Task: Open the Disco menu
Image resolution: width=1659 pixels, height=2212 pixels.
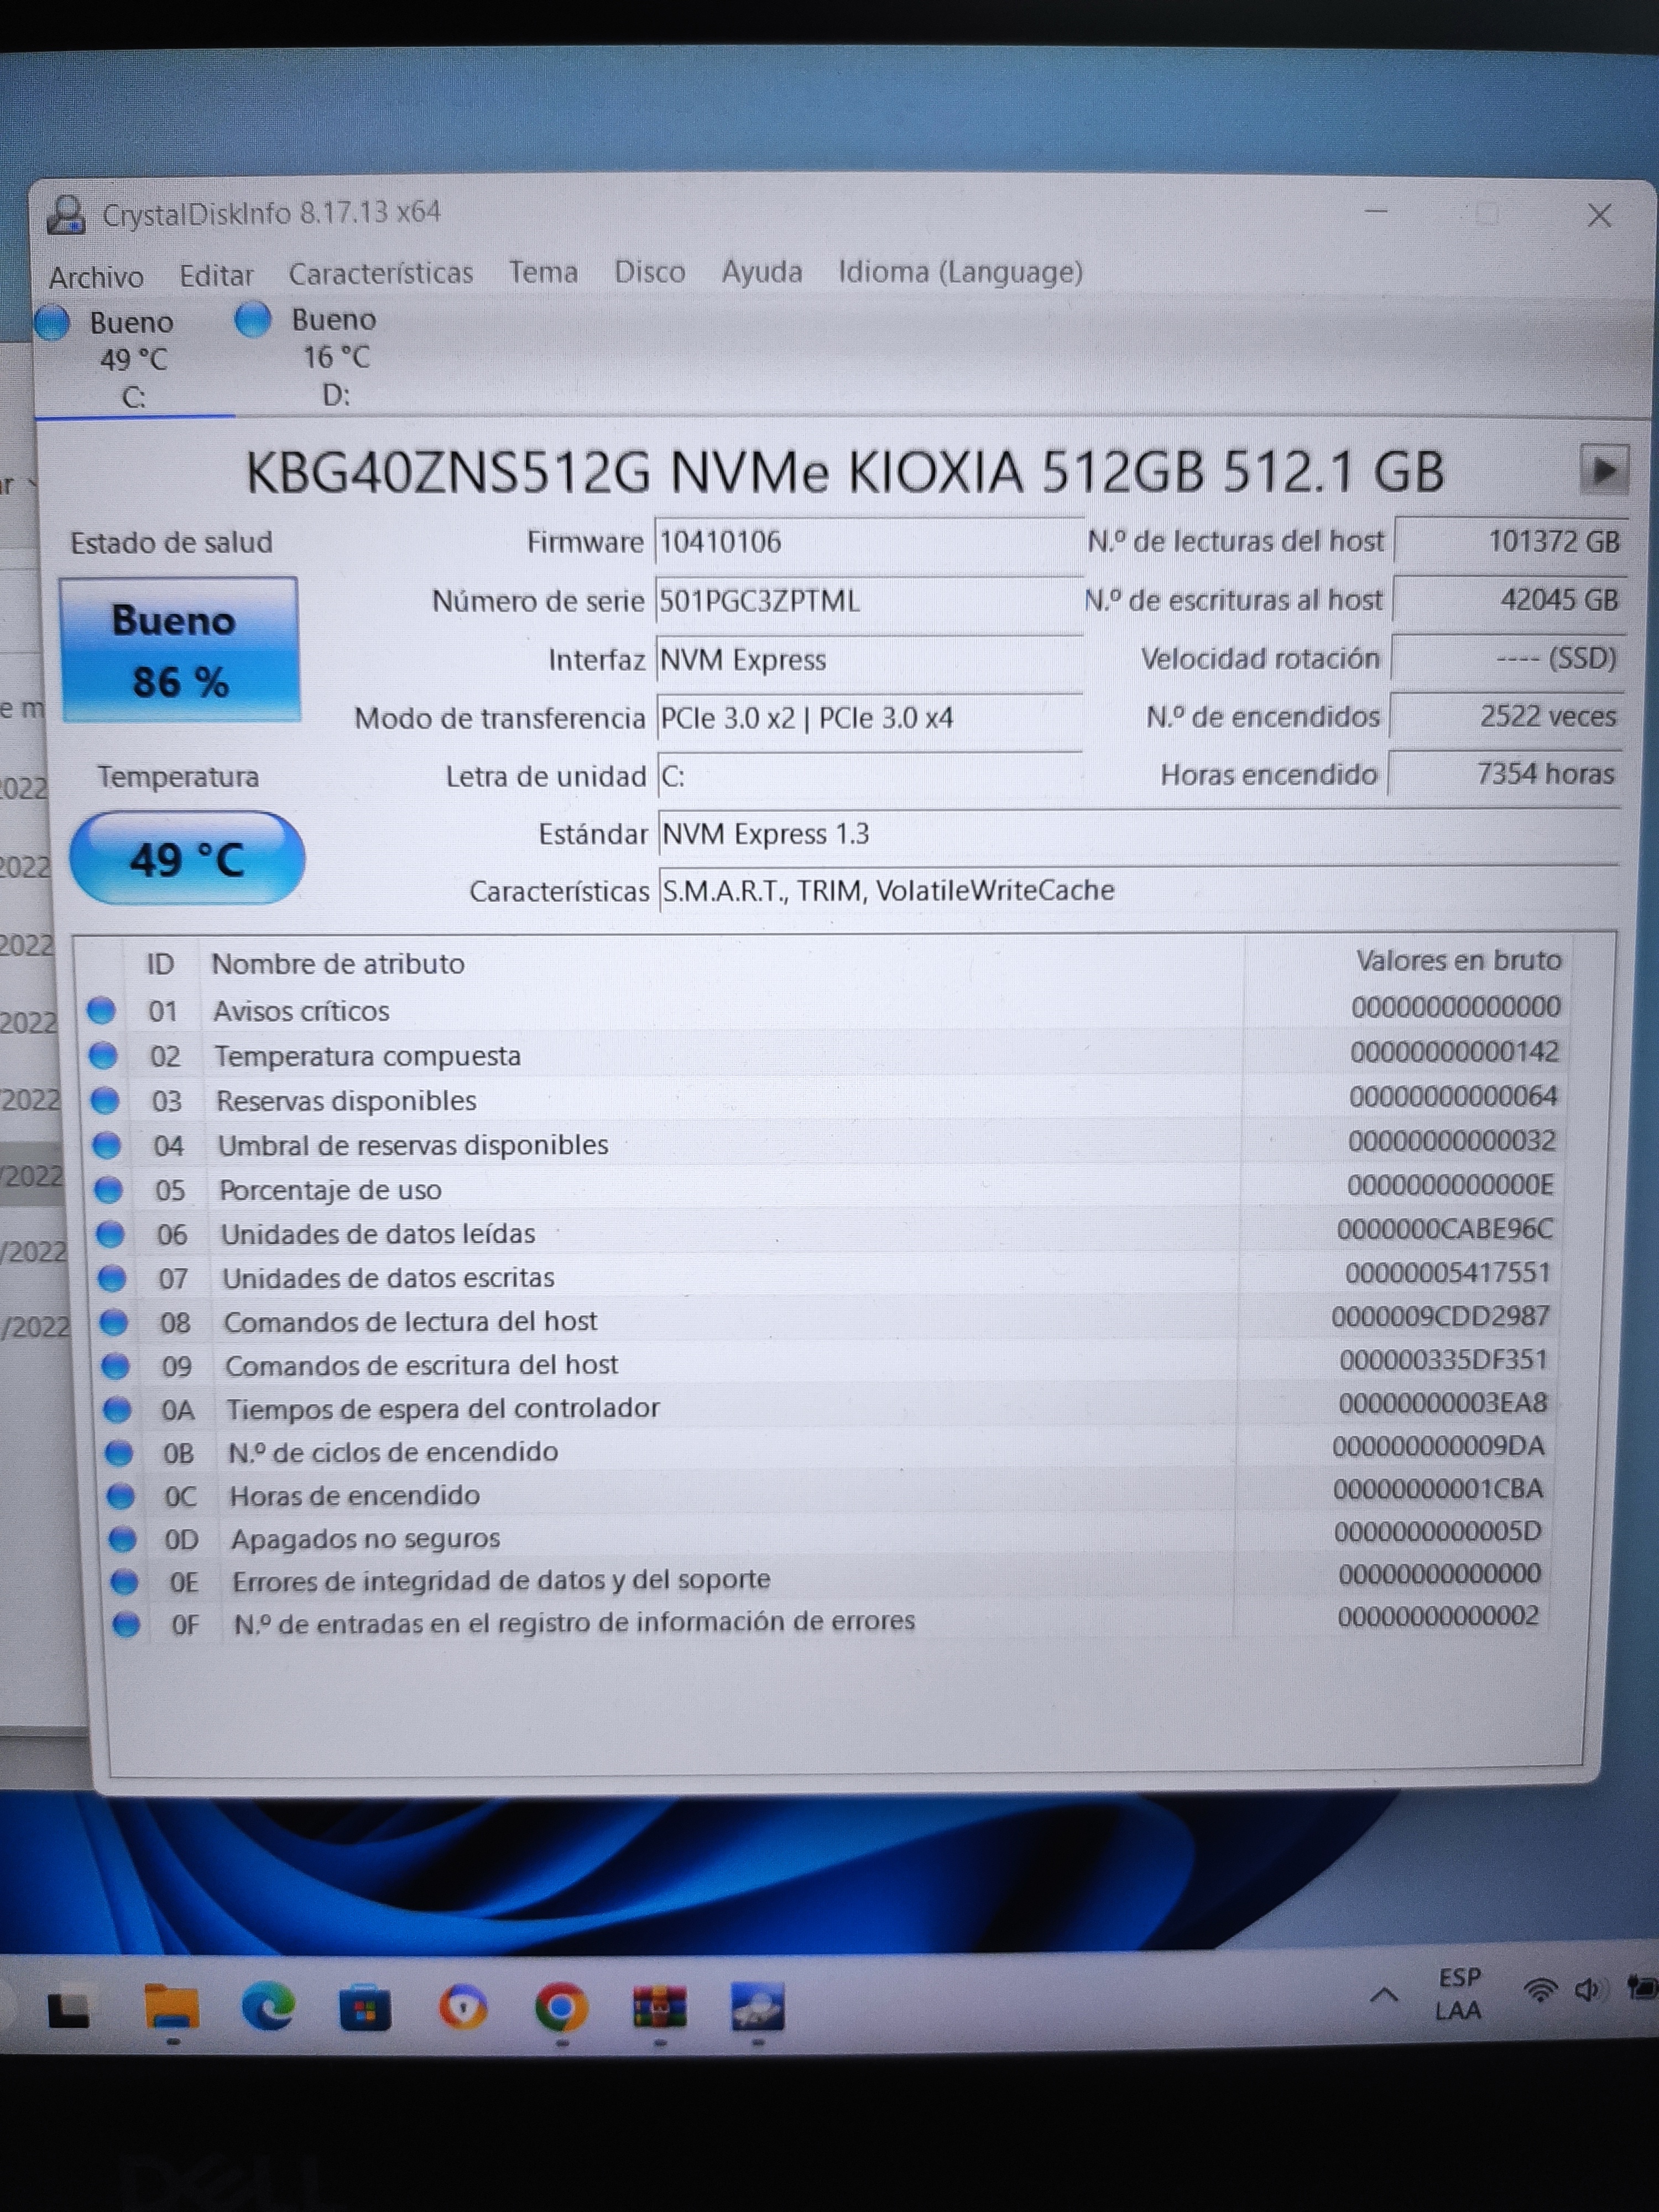Action: 649,272
